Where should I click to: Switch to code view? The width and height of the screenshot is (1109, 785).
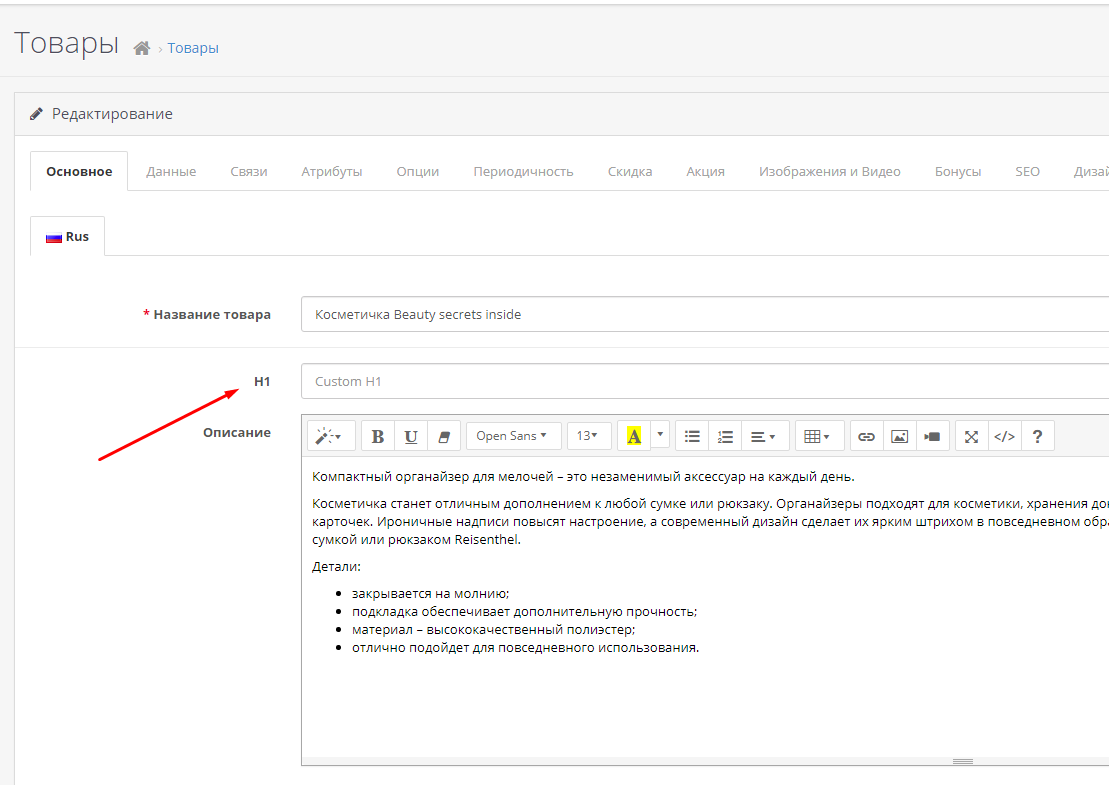click(x=1005, y=436)
